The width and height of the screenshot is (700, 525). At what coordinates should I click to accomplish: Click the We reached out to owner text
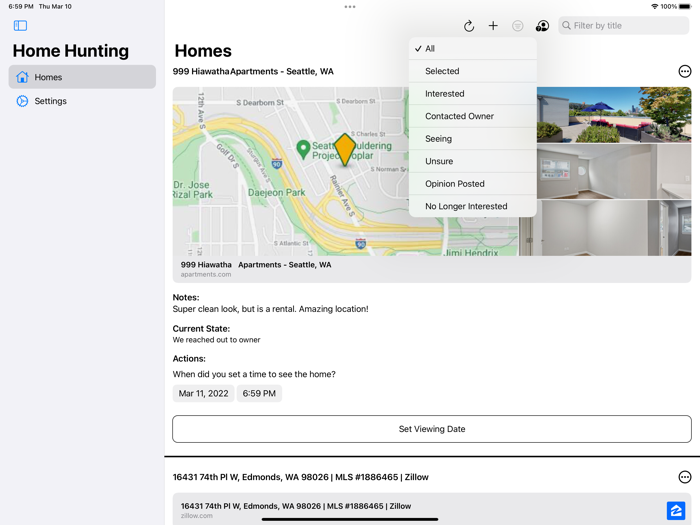point(216,340)
